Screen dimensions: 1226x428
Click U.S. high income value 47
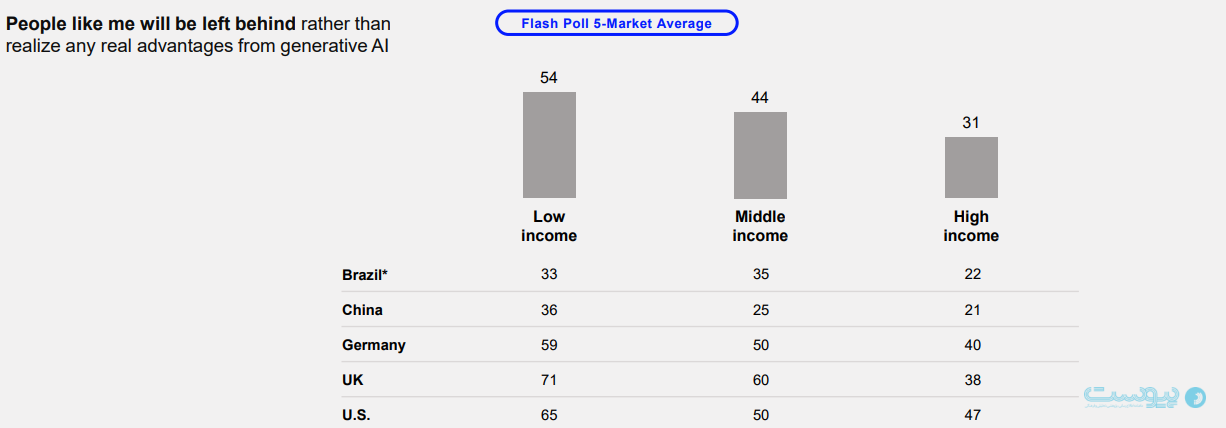coord(971,414)
